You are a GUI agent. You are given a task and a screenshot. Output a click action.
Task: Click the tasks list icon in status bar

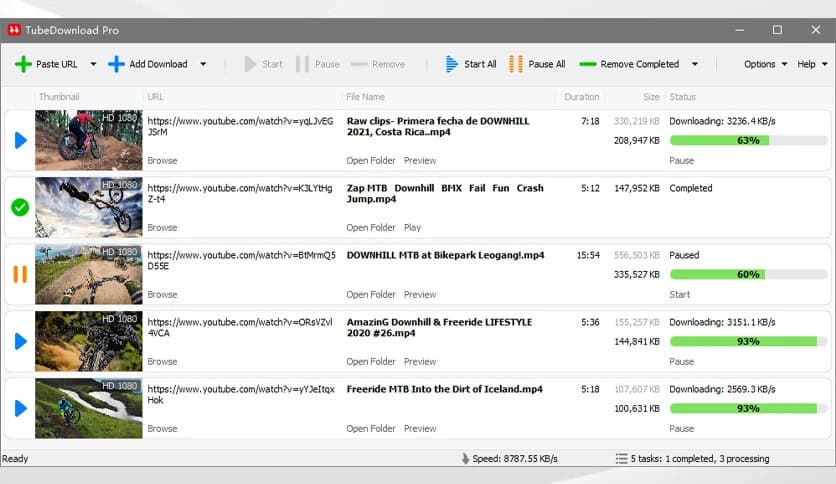[621, 458]
